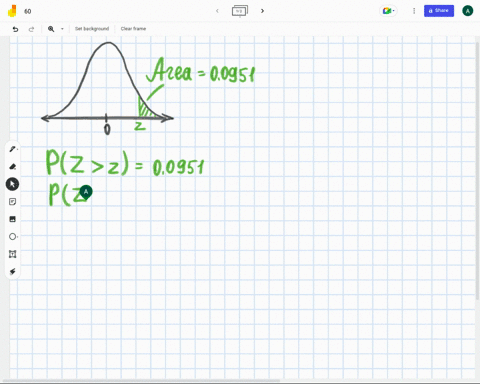The width and height of the screenshot is (480, 384).
Task: Click Set background
Action: [92, 29]
